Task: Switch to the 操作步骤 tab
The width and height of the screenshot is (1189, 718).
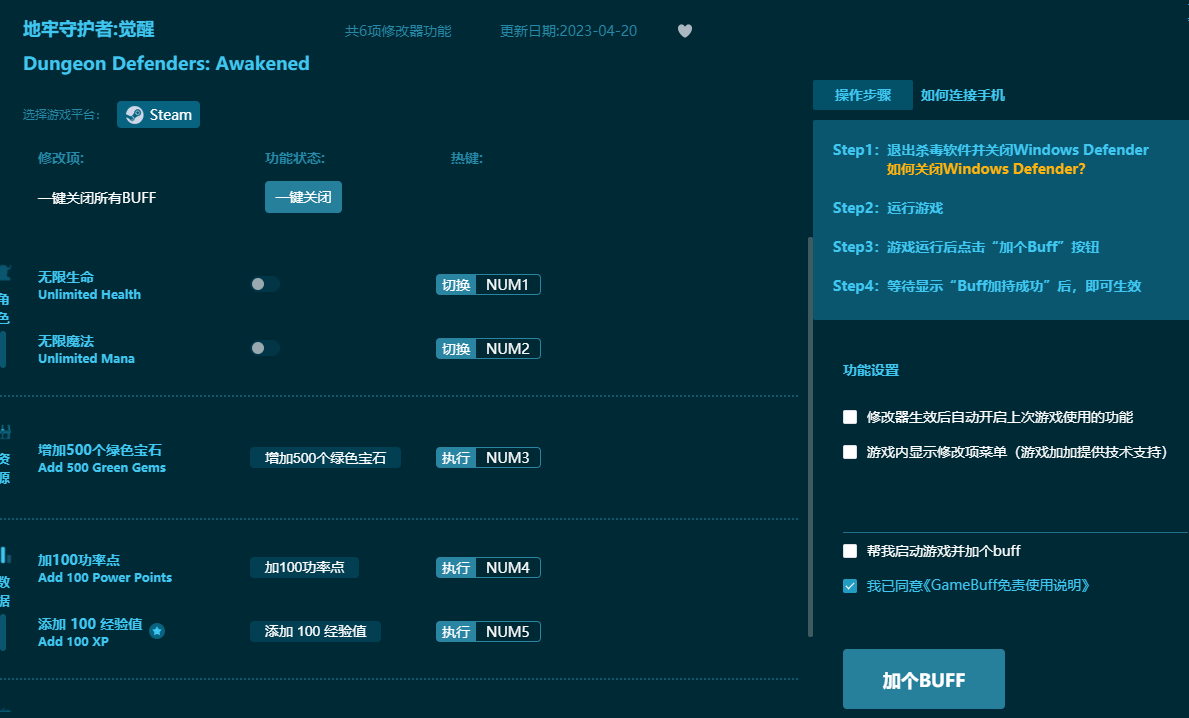Action: click(x=863, y=95)
